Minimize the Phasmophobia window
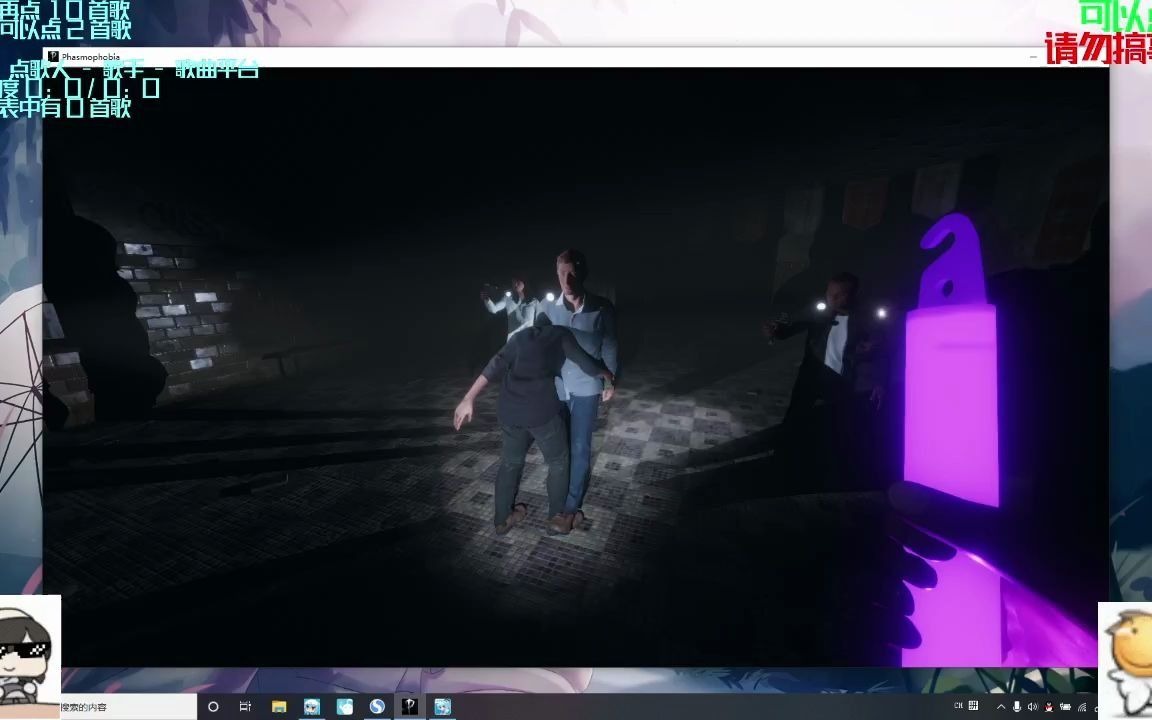1152x720 pixels. tap(1033, 57)
